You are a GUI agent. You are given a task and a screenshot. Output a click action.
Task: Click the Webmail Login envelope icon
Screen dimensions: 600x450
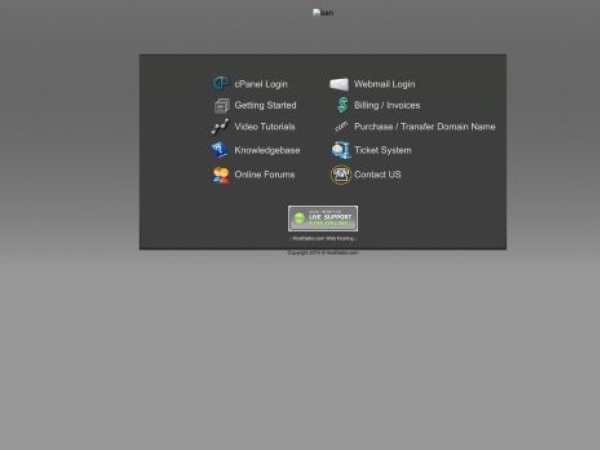(x=340, y=84)
